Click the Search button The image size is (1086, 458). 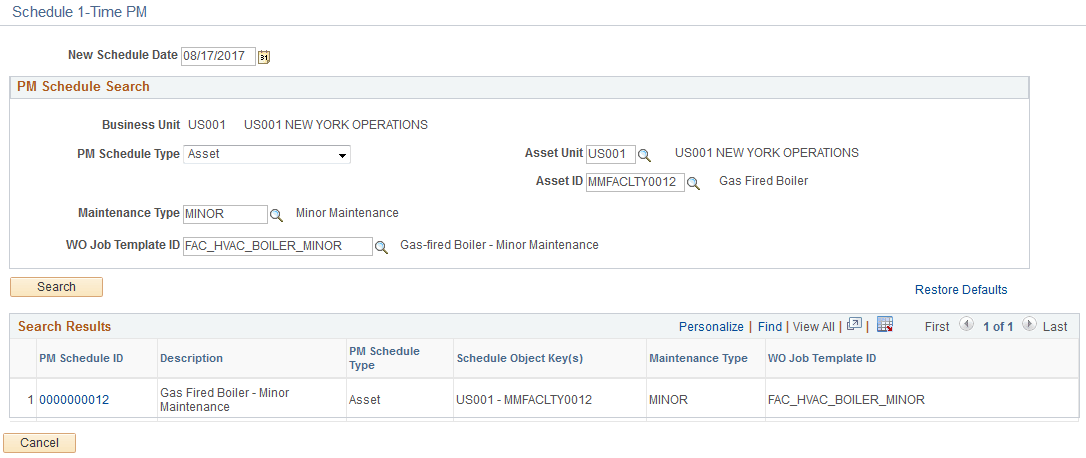tap(56, 287)
